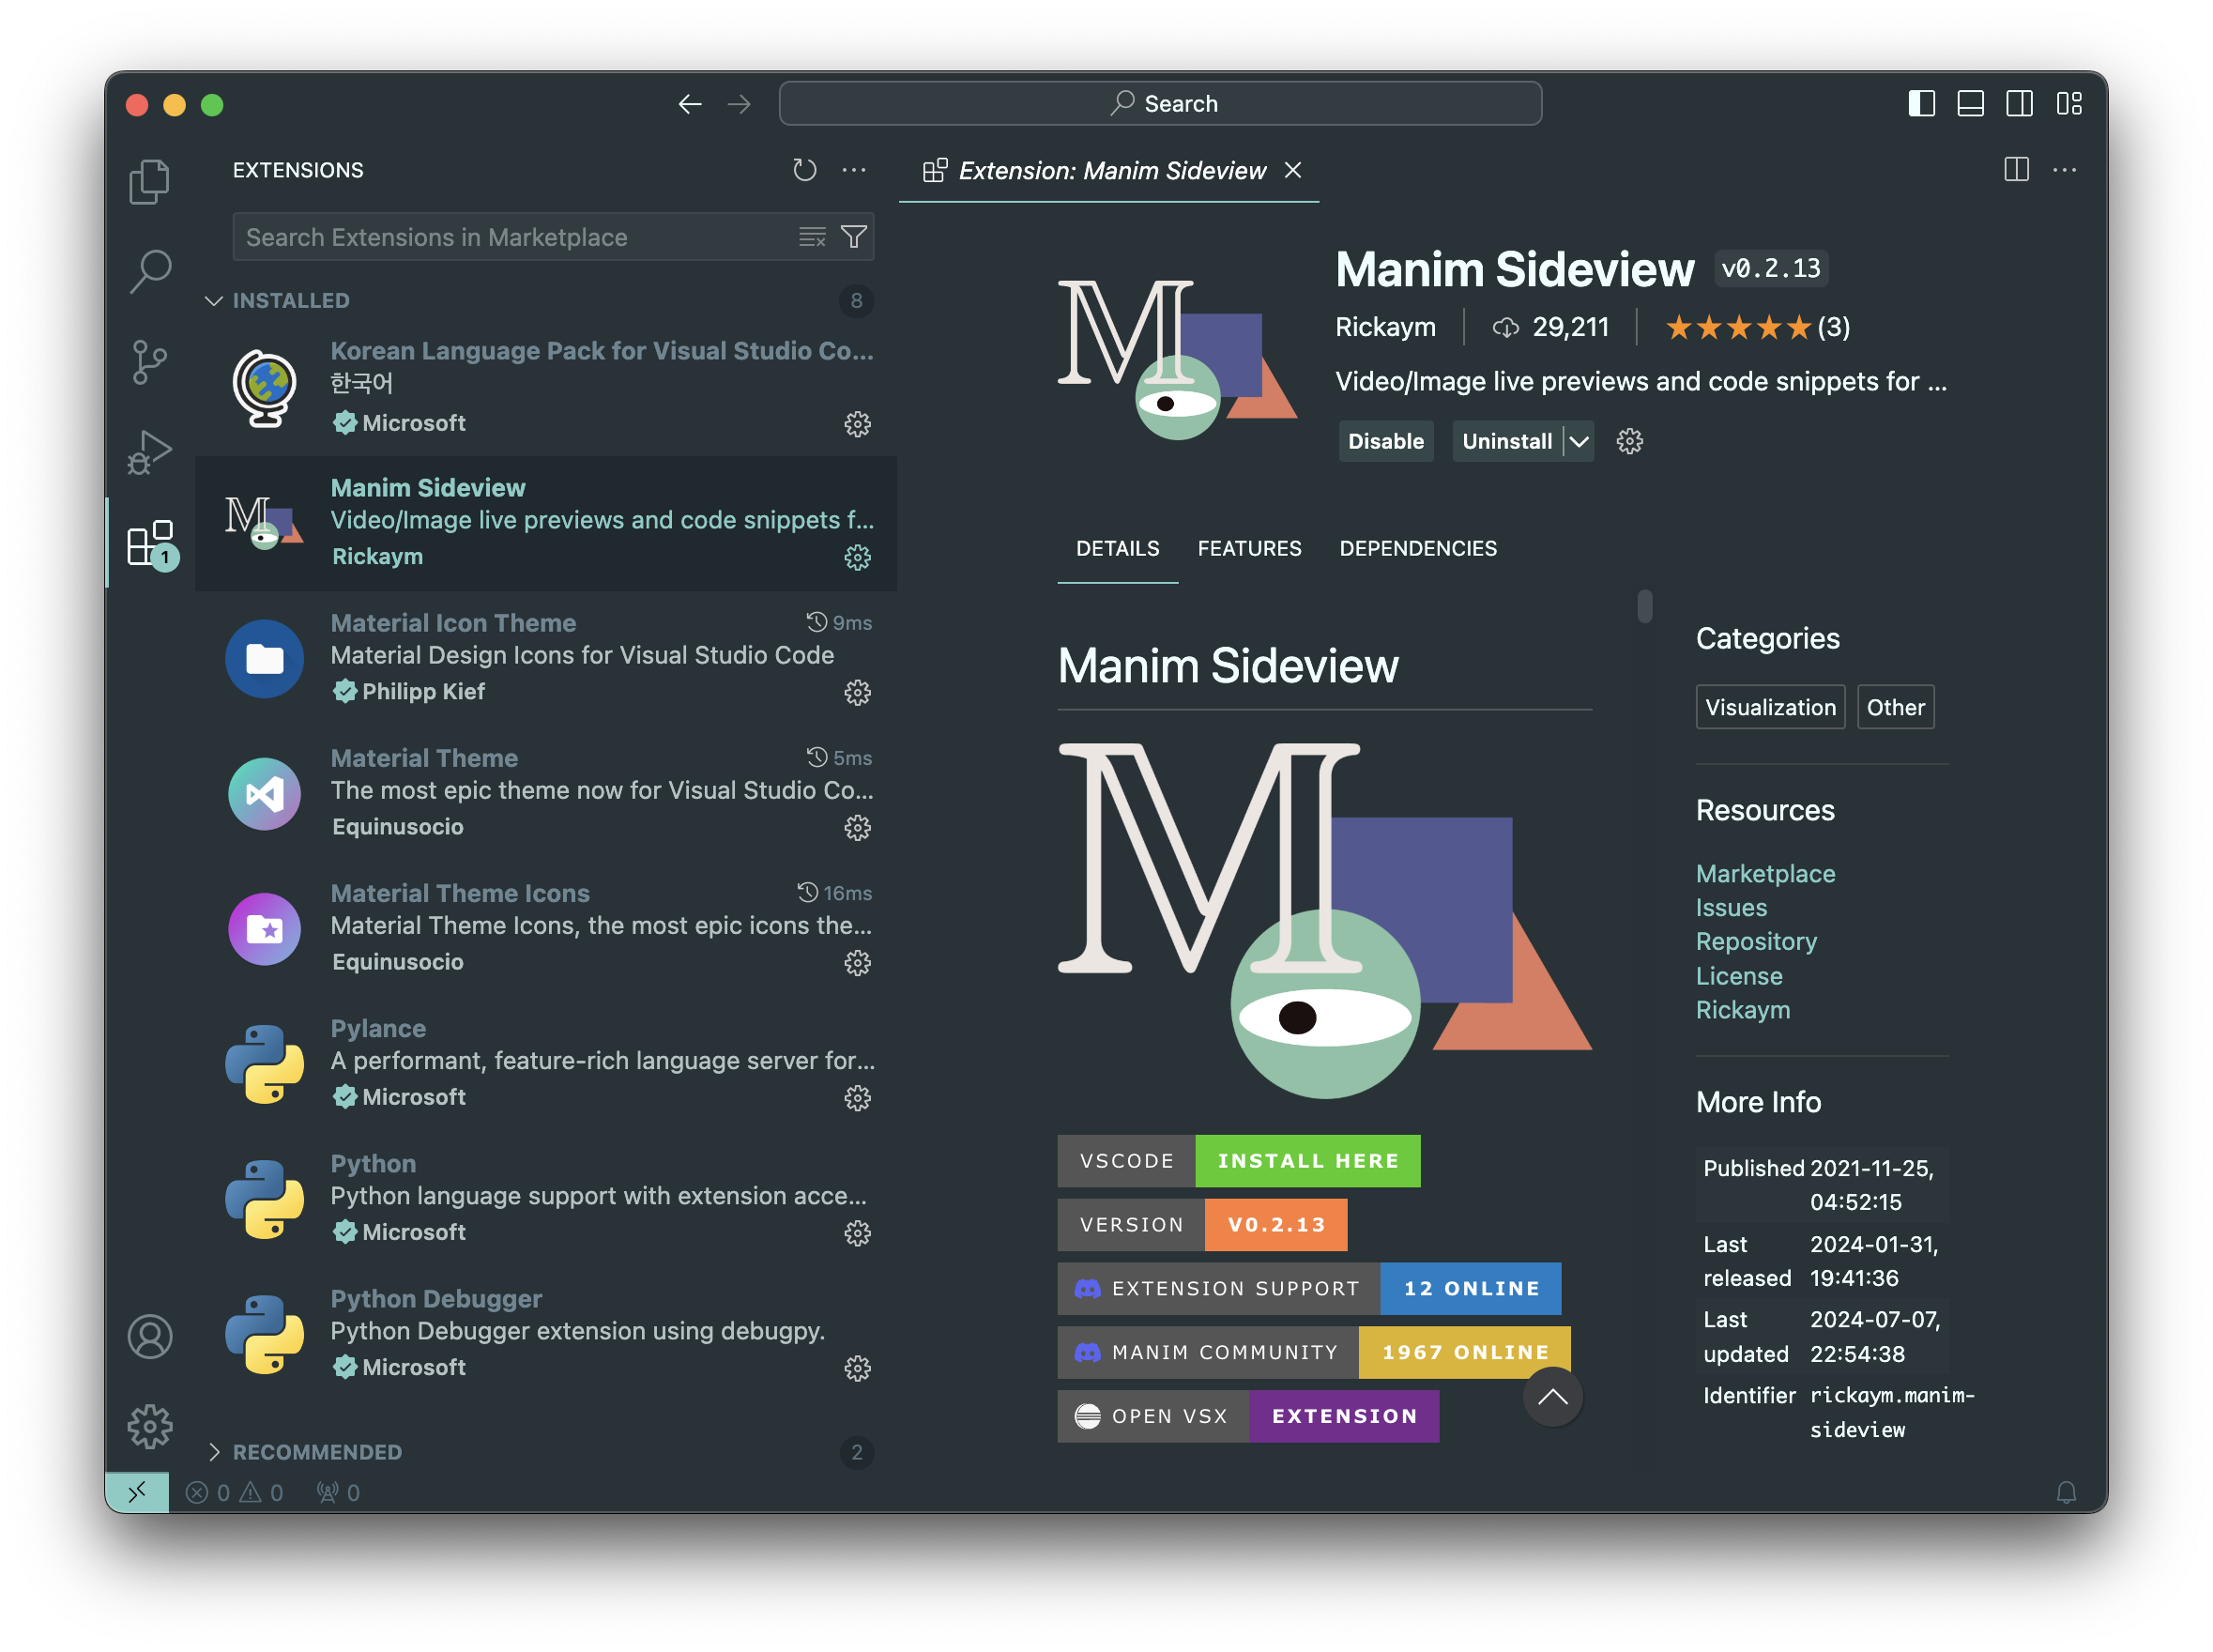Viewport: 2213px width, 1652px height.
Task: Open Extensions views and more actions
Action: click(854, 170)
